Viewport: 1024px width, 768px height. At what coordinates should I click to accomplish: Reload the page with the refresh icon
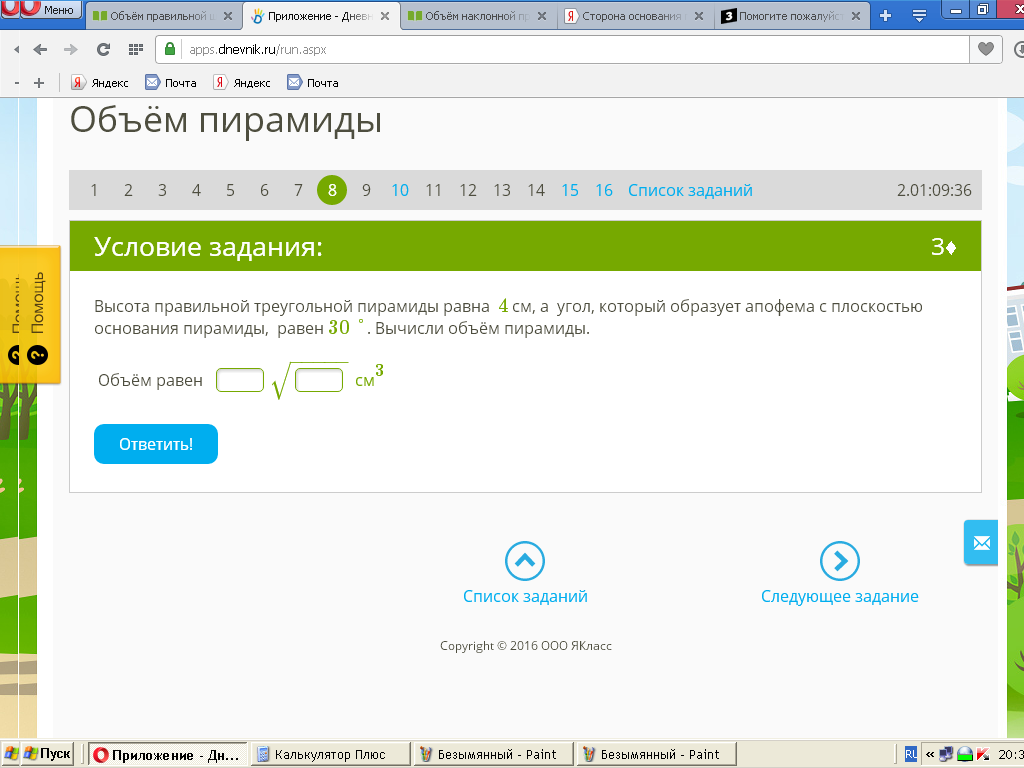tap(103, 50)
